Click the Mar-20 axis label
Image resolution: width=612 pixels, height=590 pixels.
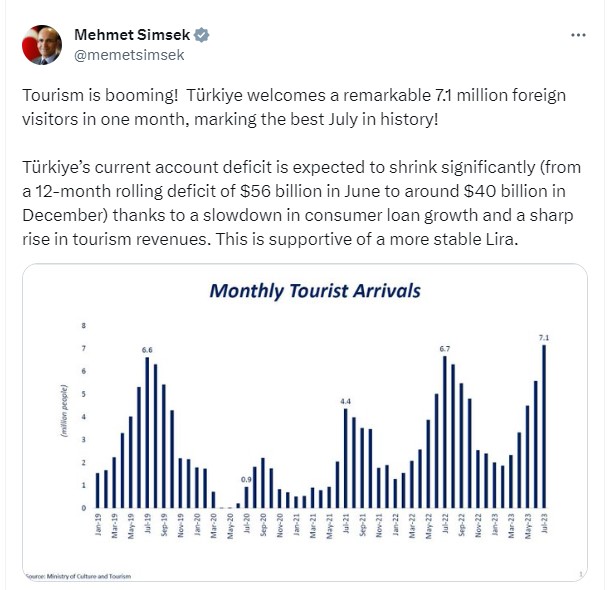[x=213, y=526]
